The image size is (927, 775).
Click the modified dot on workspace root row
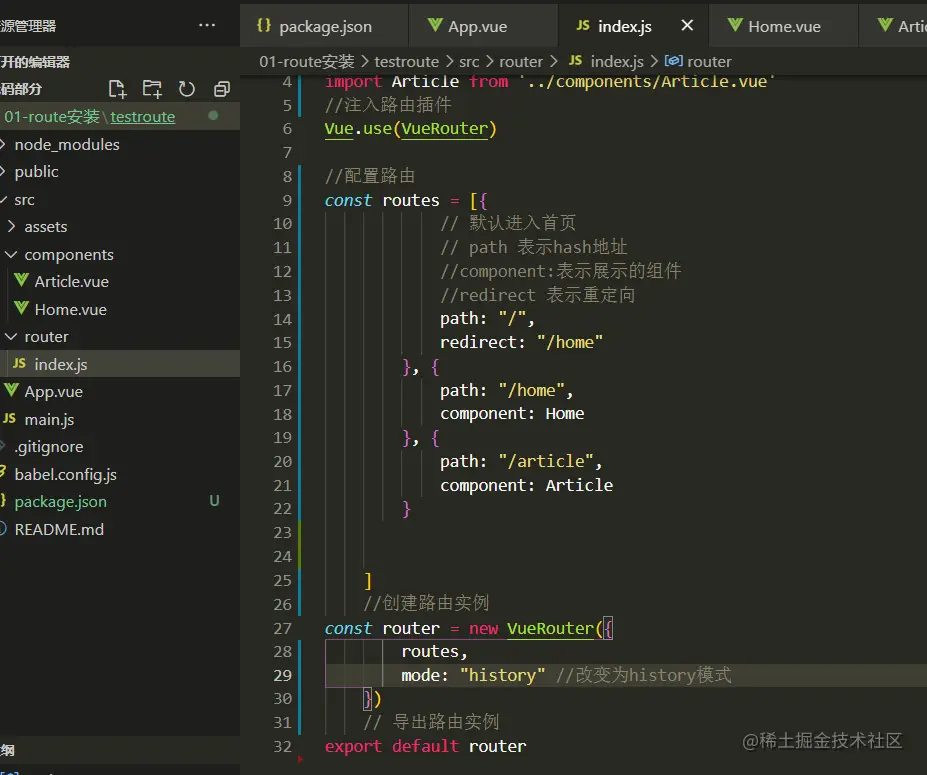[213, 116]
